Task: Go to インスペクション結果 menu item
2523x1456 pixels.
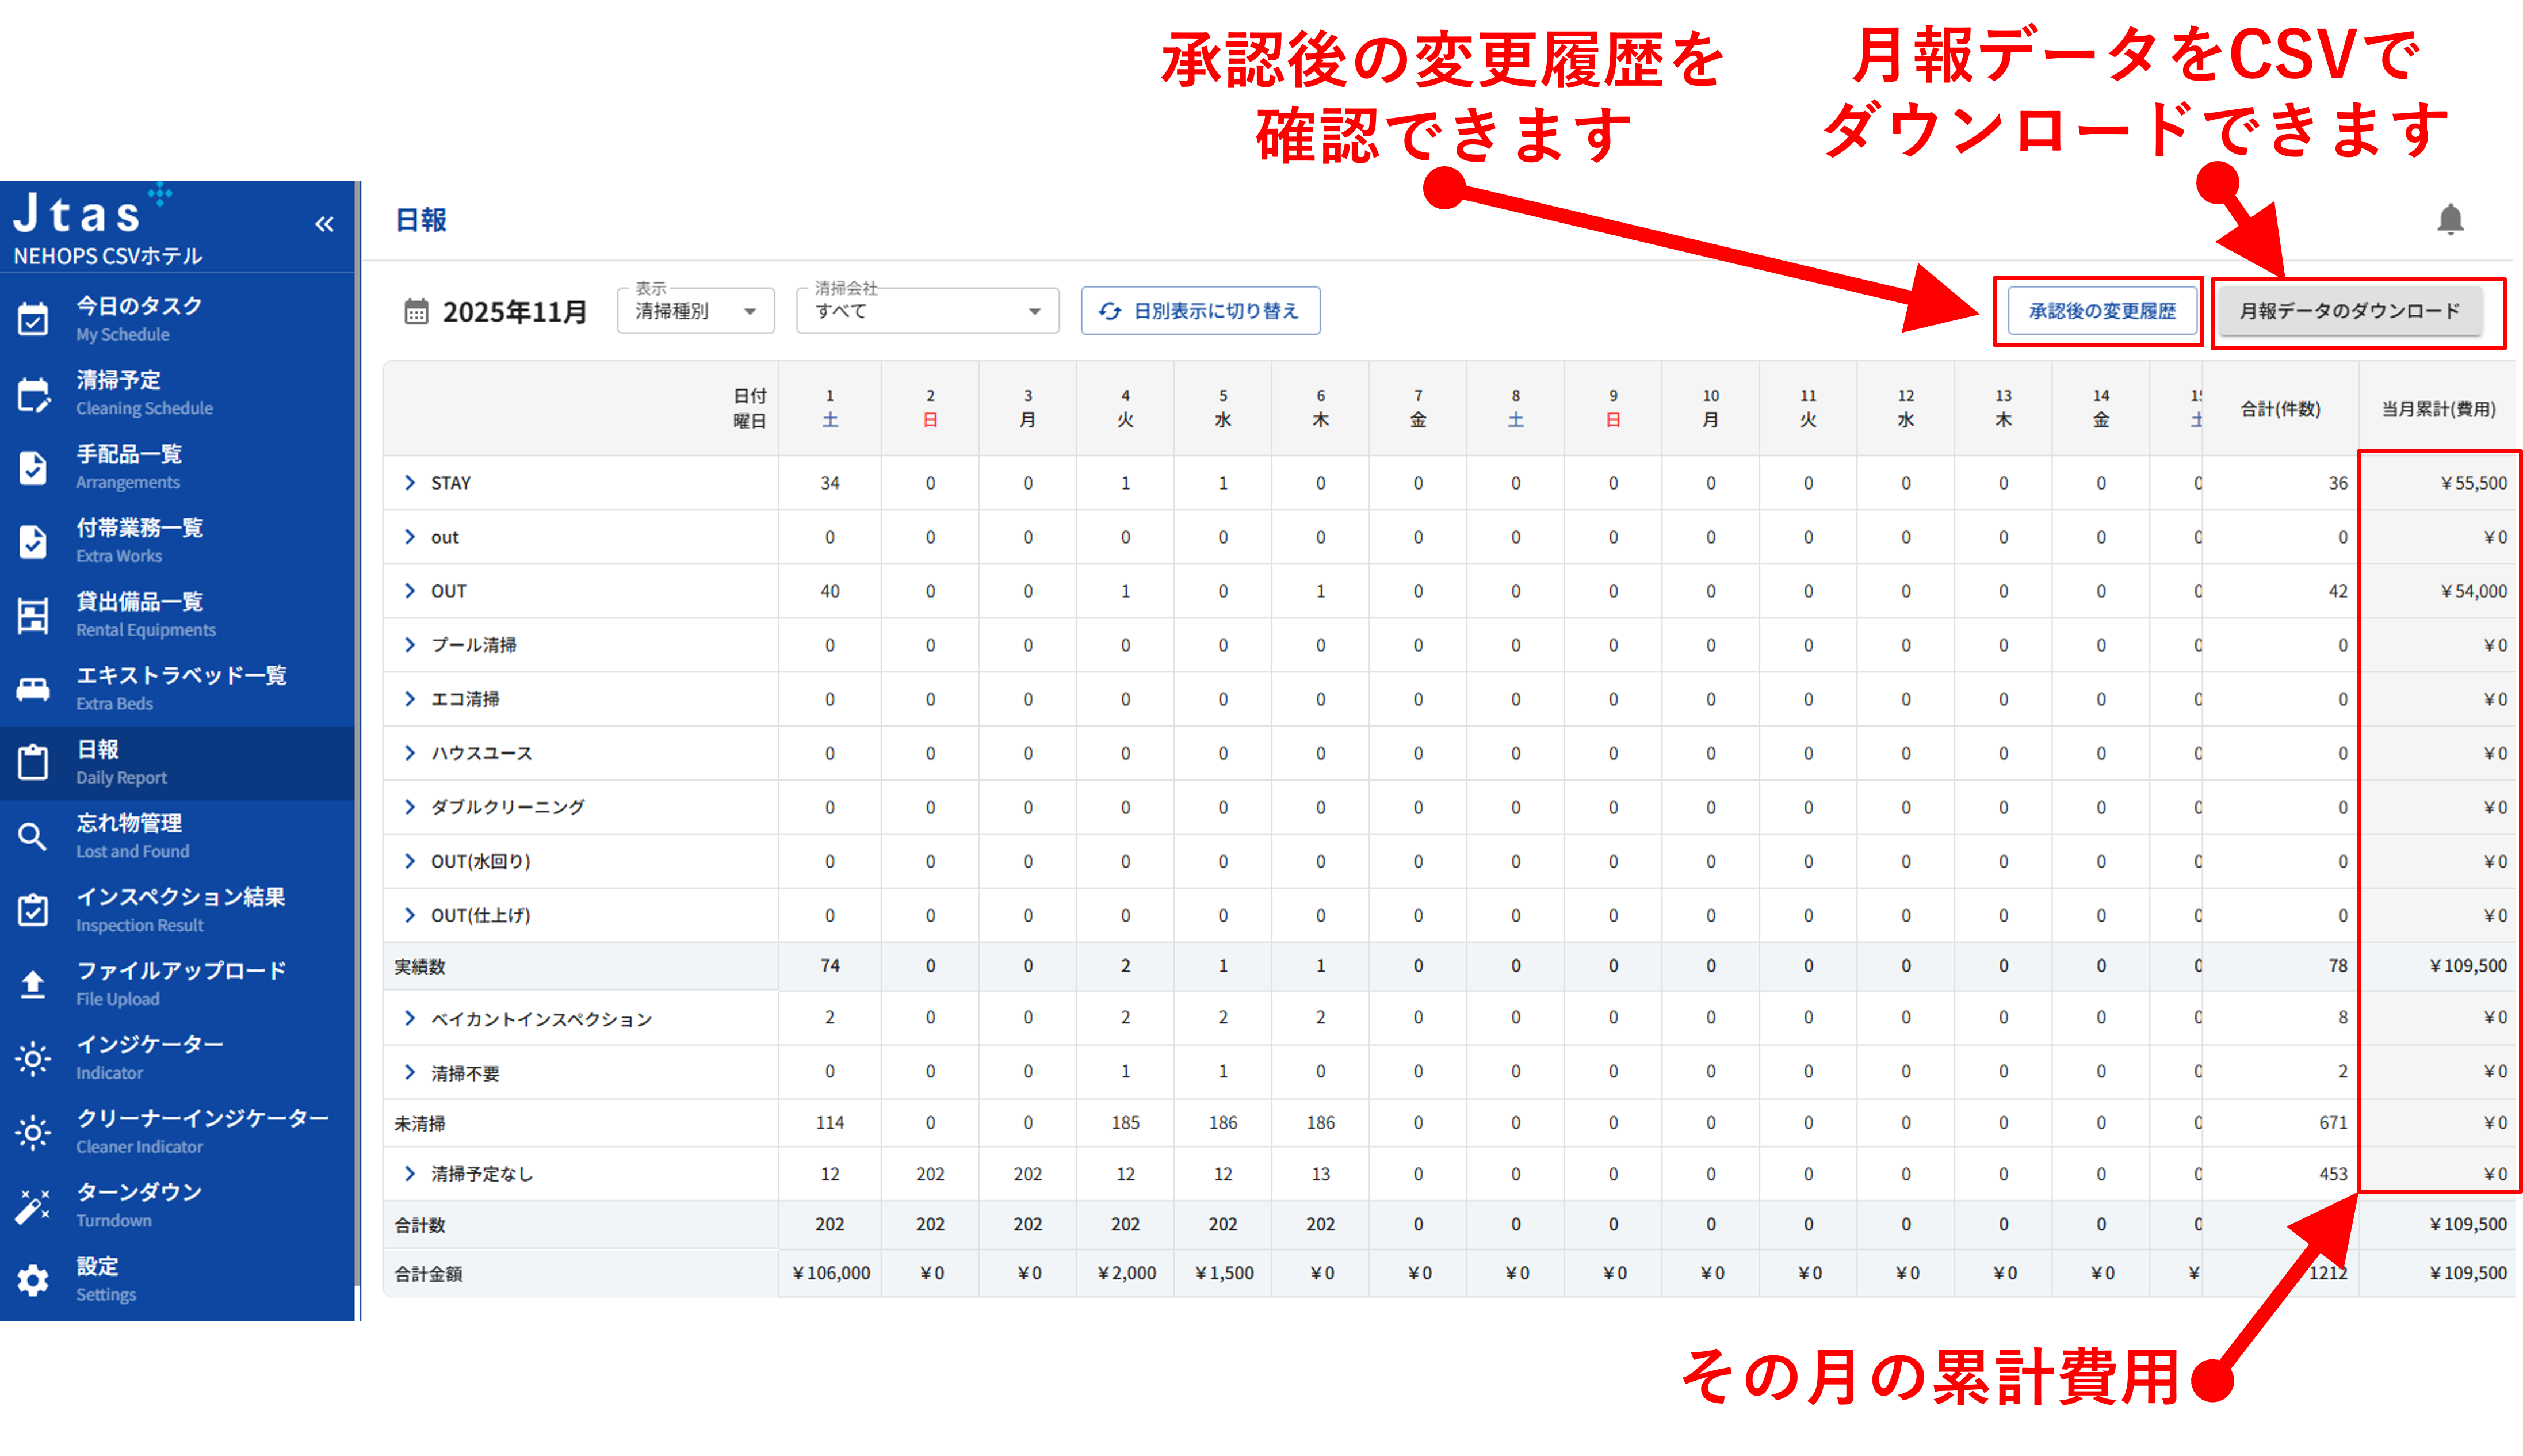Action: (180, 908)
